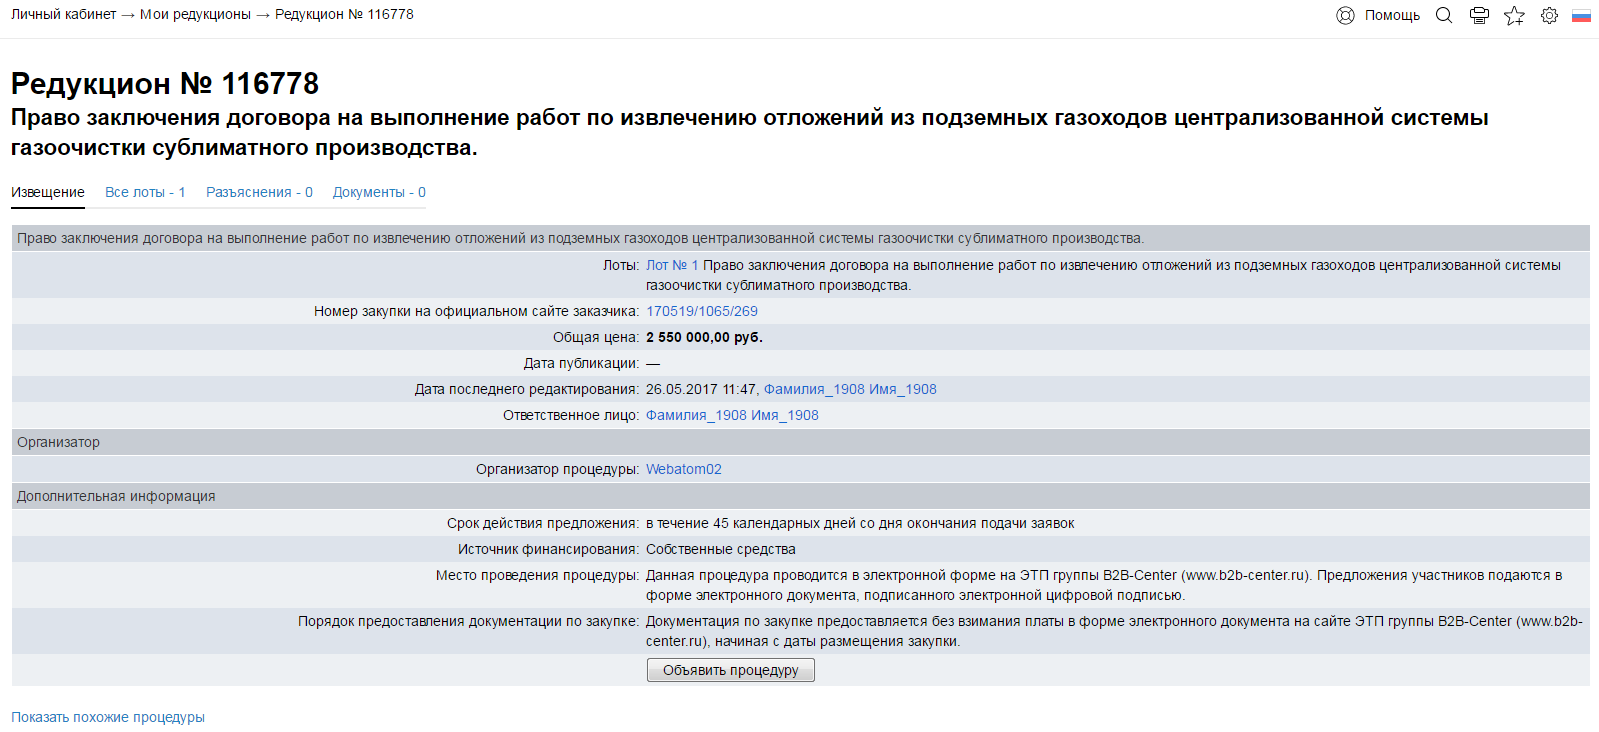Screen dimensions: 1599x732
Task: Click the 'Помощь' text link
Action: [1392, 15]
